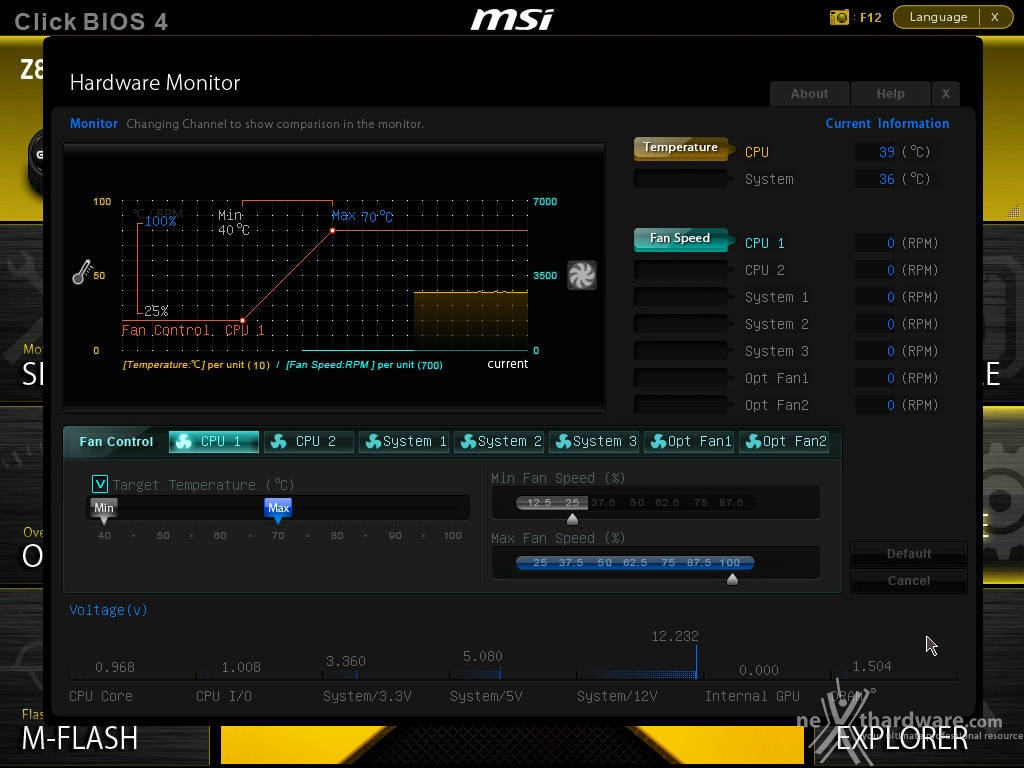Click the CPU I/O voltage value 1.008
The height and width of the screenshot is (768, 1024).
pos(241,667)
